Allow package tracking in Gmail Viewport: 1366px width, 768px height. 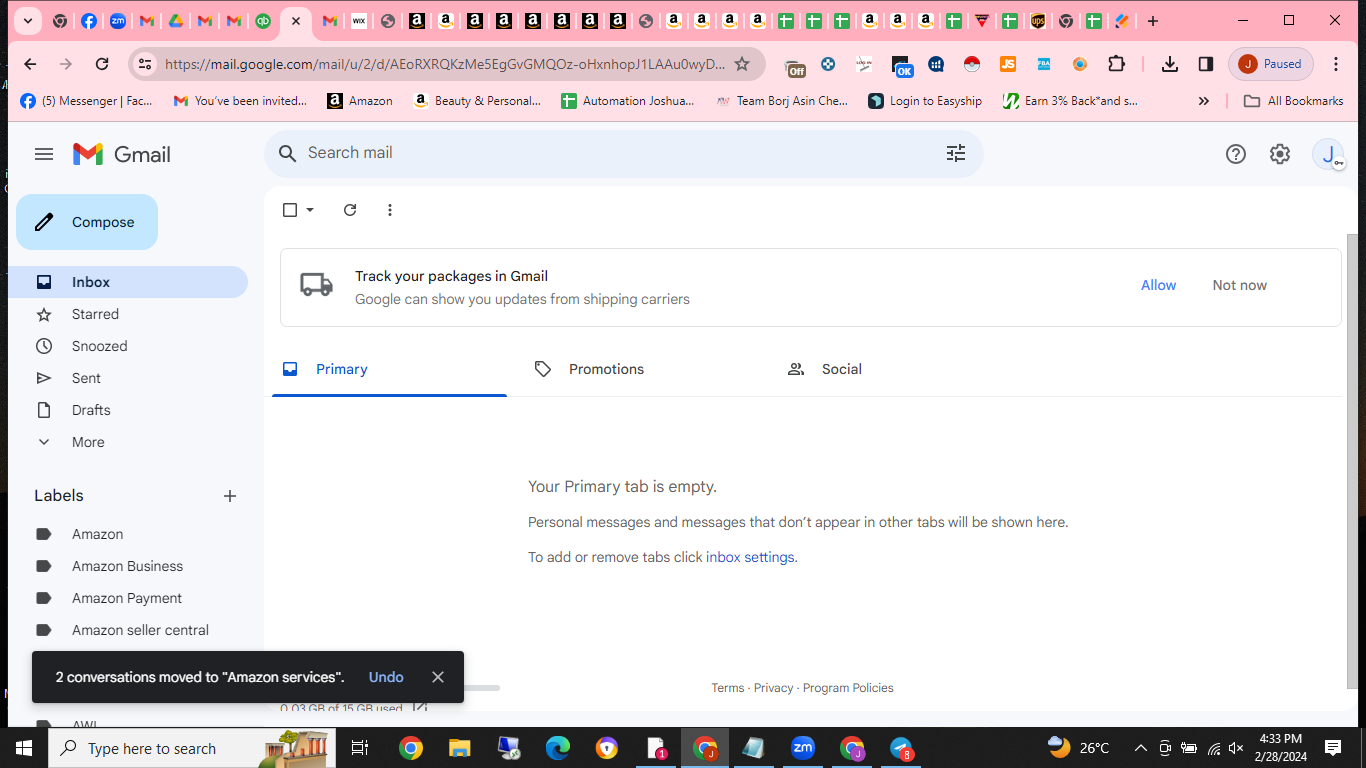pos(1158,285)
